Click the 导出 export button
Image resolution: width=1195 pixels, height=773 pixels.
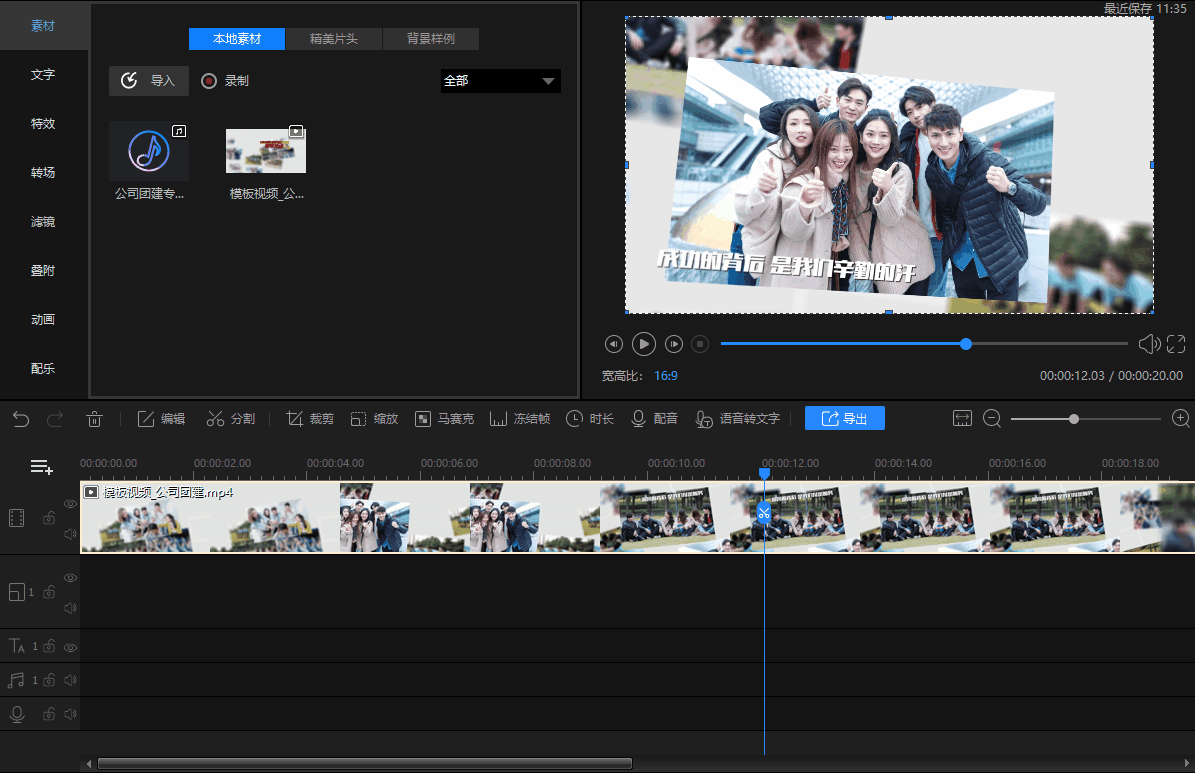click(x=844, y=419)
